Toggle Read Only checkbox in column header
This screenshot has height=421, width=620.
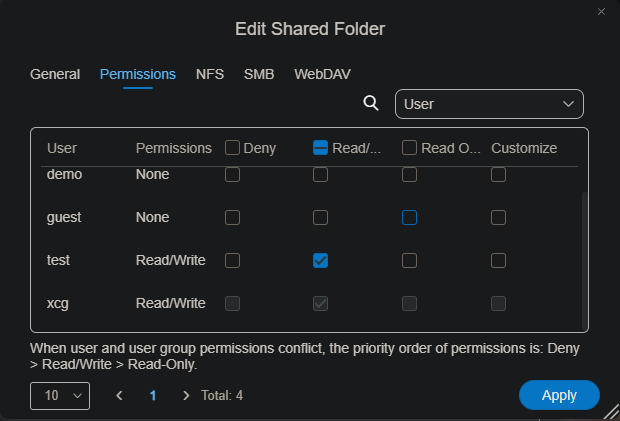[409, 148]
